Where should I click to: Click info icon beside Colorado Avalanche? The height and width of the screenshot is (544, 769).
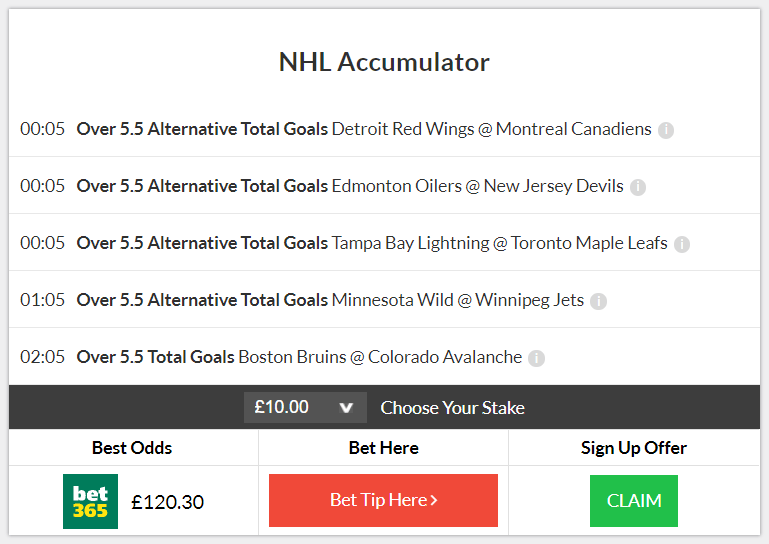coord(536,358)
